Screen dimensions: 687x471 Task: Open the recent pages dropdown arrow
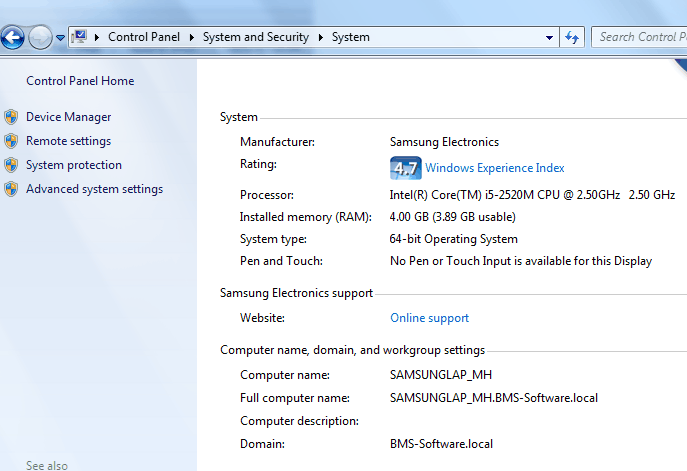pyautogui.click(x=60, y=38)
